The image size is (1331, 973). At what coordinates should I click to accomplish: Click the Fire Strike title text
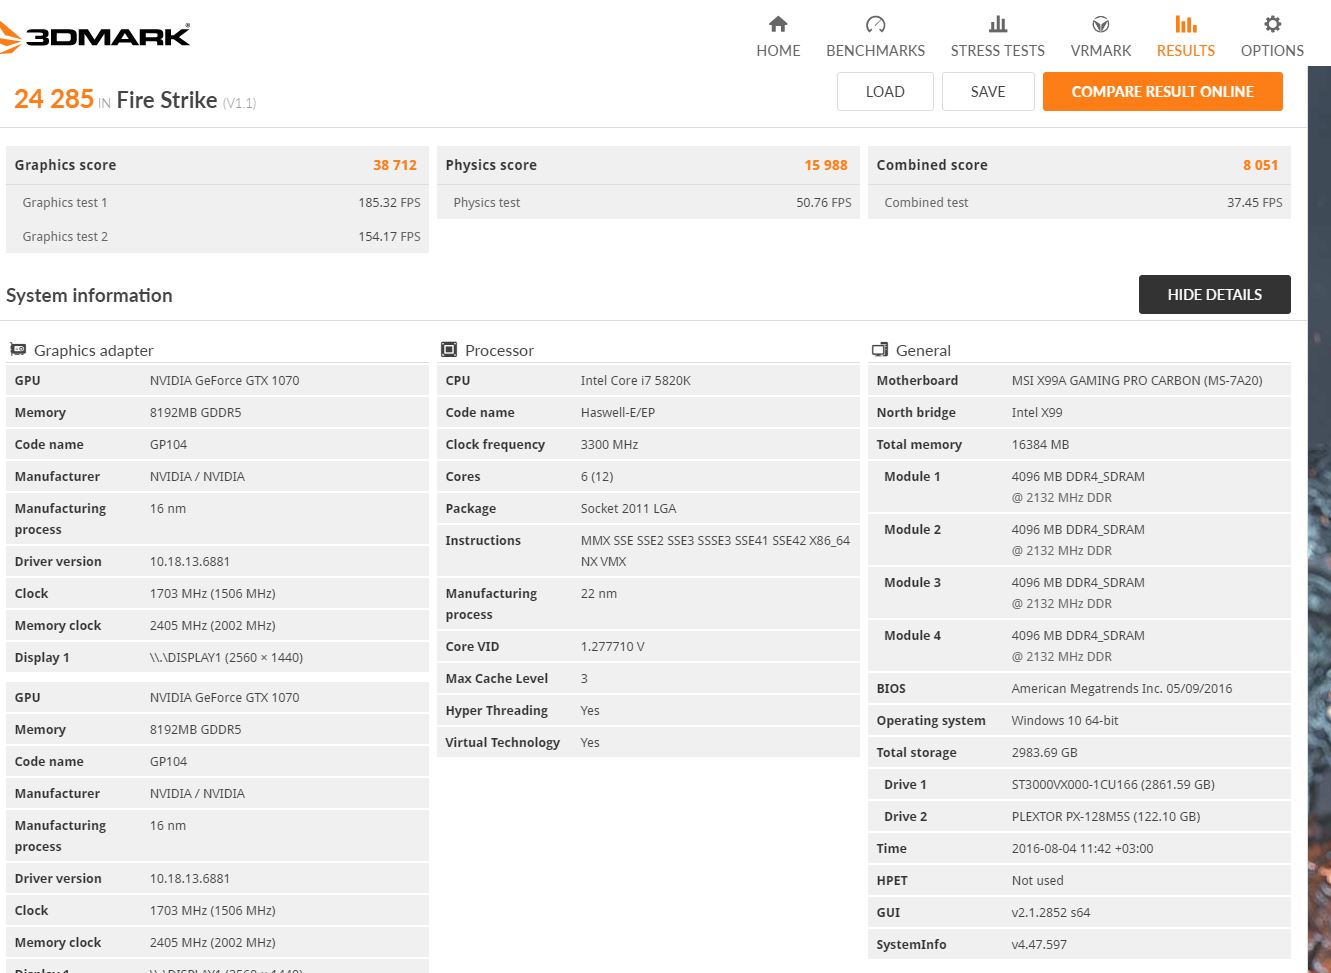[167, 100]
